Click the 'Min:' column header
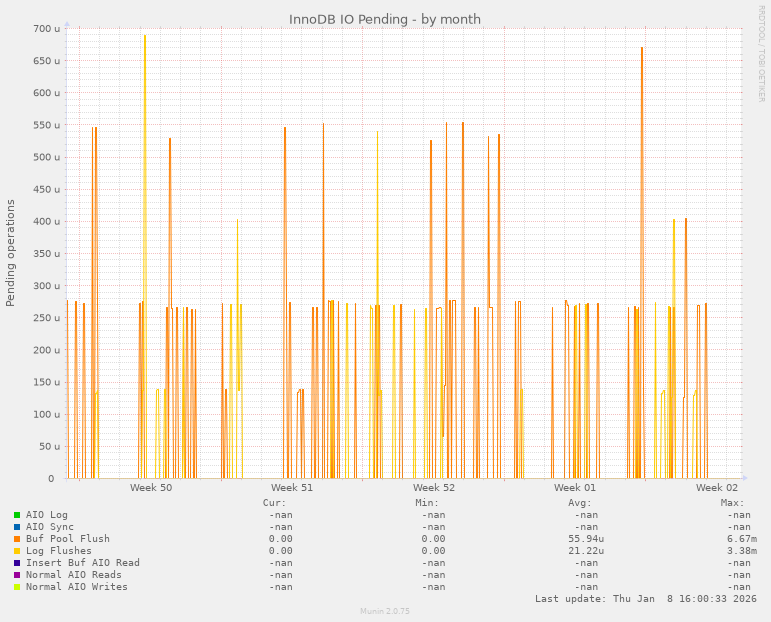This screenshot has height=622, width=771. 427,503
